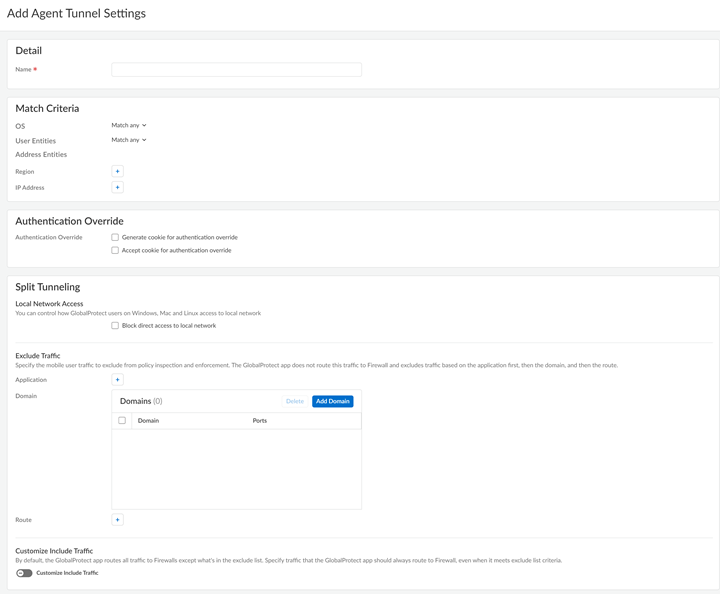Check Accept cookie for authentication override
The image size is (720, 594).
(115, 250)
